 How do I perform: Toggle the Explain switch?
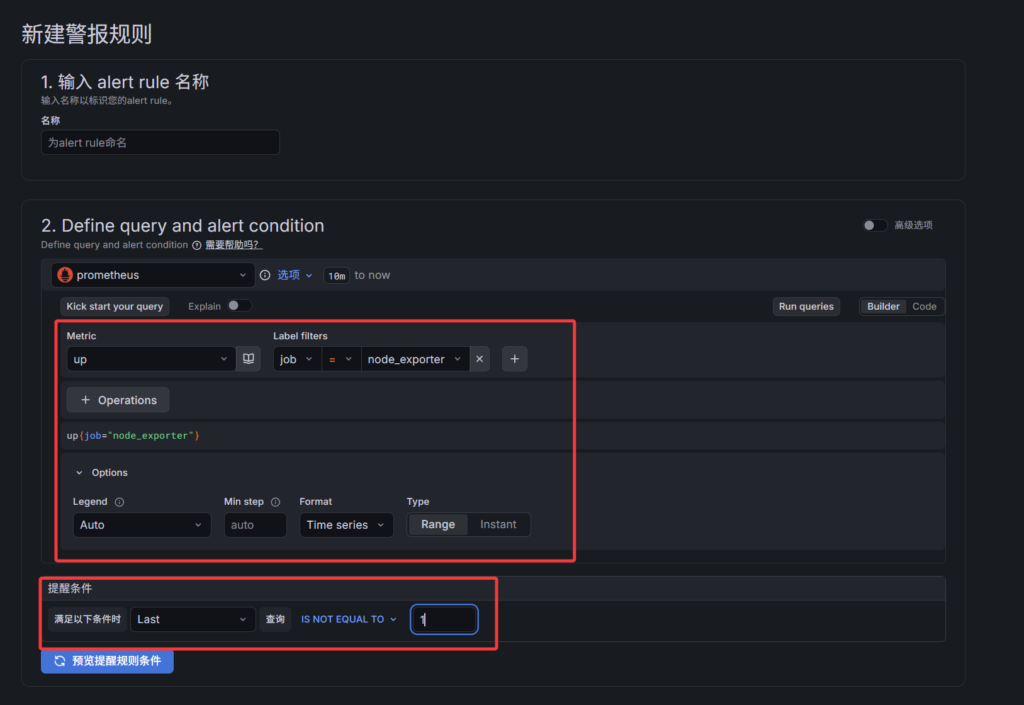point(239,306)
